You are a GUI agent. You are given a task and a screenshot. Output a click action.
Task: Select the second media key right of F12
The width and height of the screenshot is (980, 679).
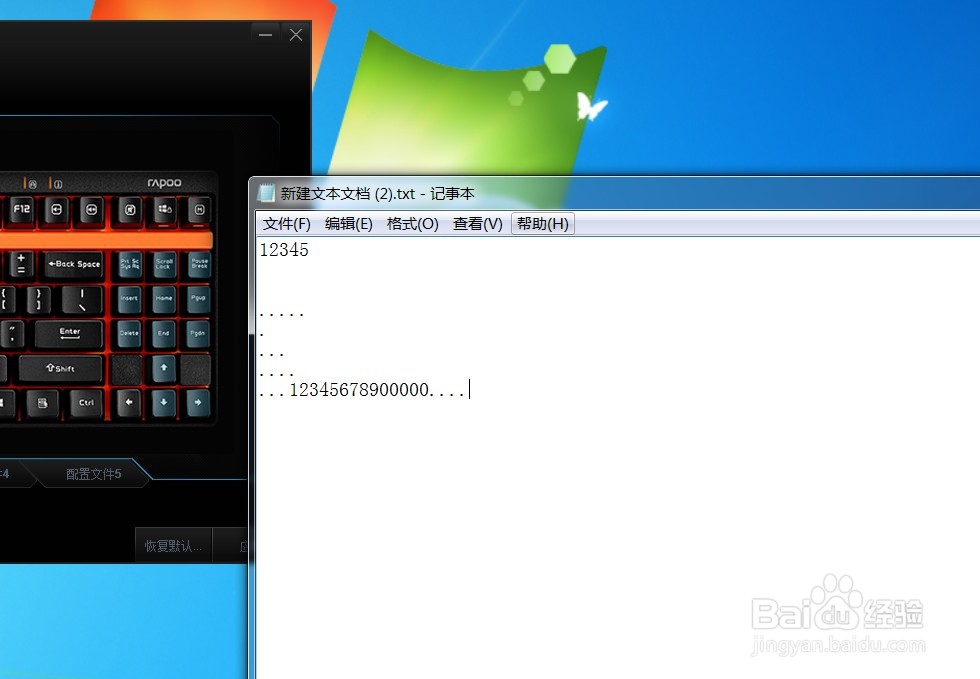91,210
